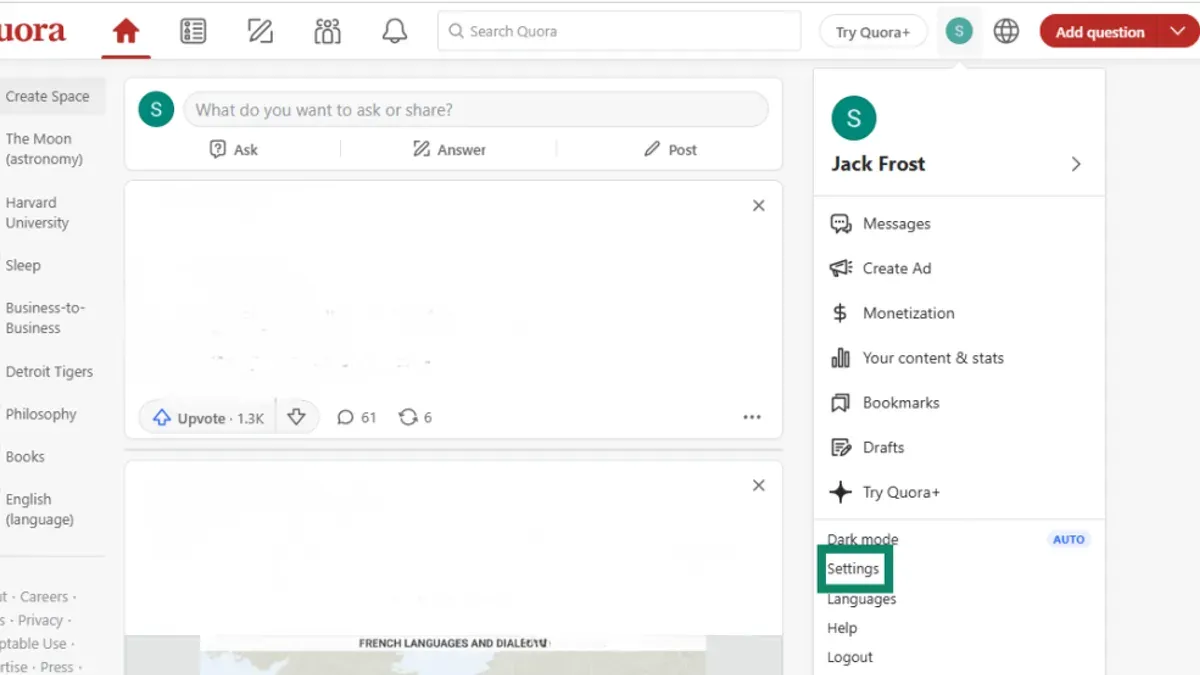1200x675 pixels.
Task: Click the large avatar in profile menu
Action: 853,119
